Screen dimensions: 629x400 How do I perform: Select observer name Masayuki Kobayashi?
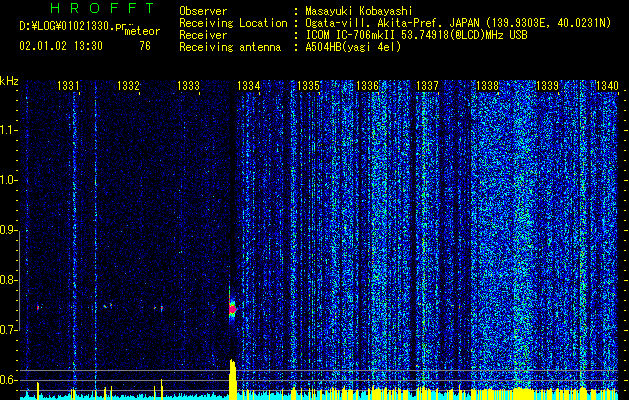pyautogui.click(x=358, y=11)
